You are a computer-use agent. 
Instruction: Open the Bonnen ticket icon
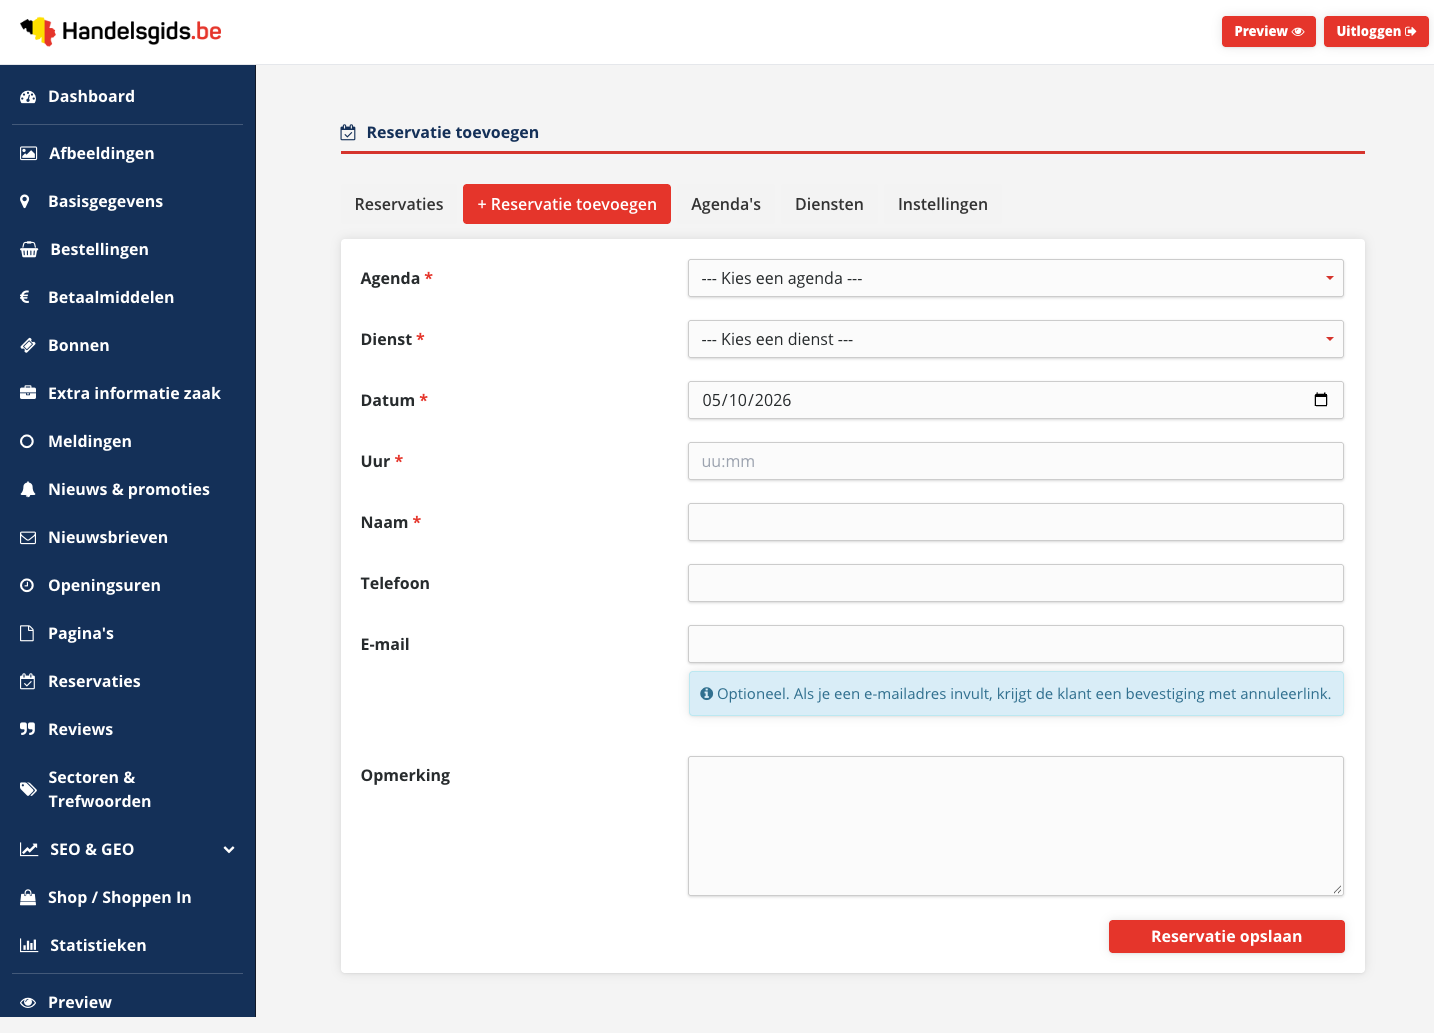click(x=28, y=345)
